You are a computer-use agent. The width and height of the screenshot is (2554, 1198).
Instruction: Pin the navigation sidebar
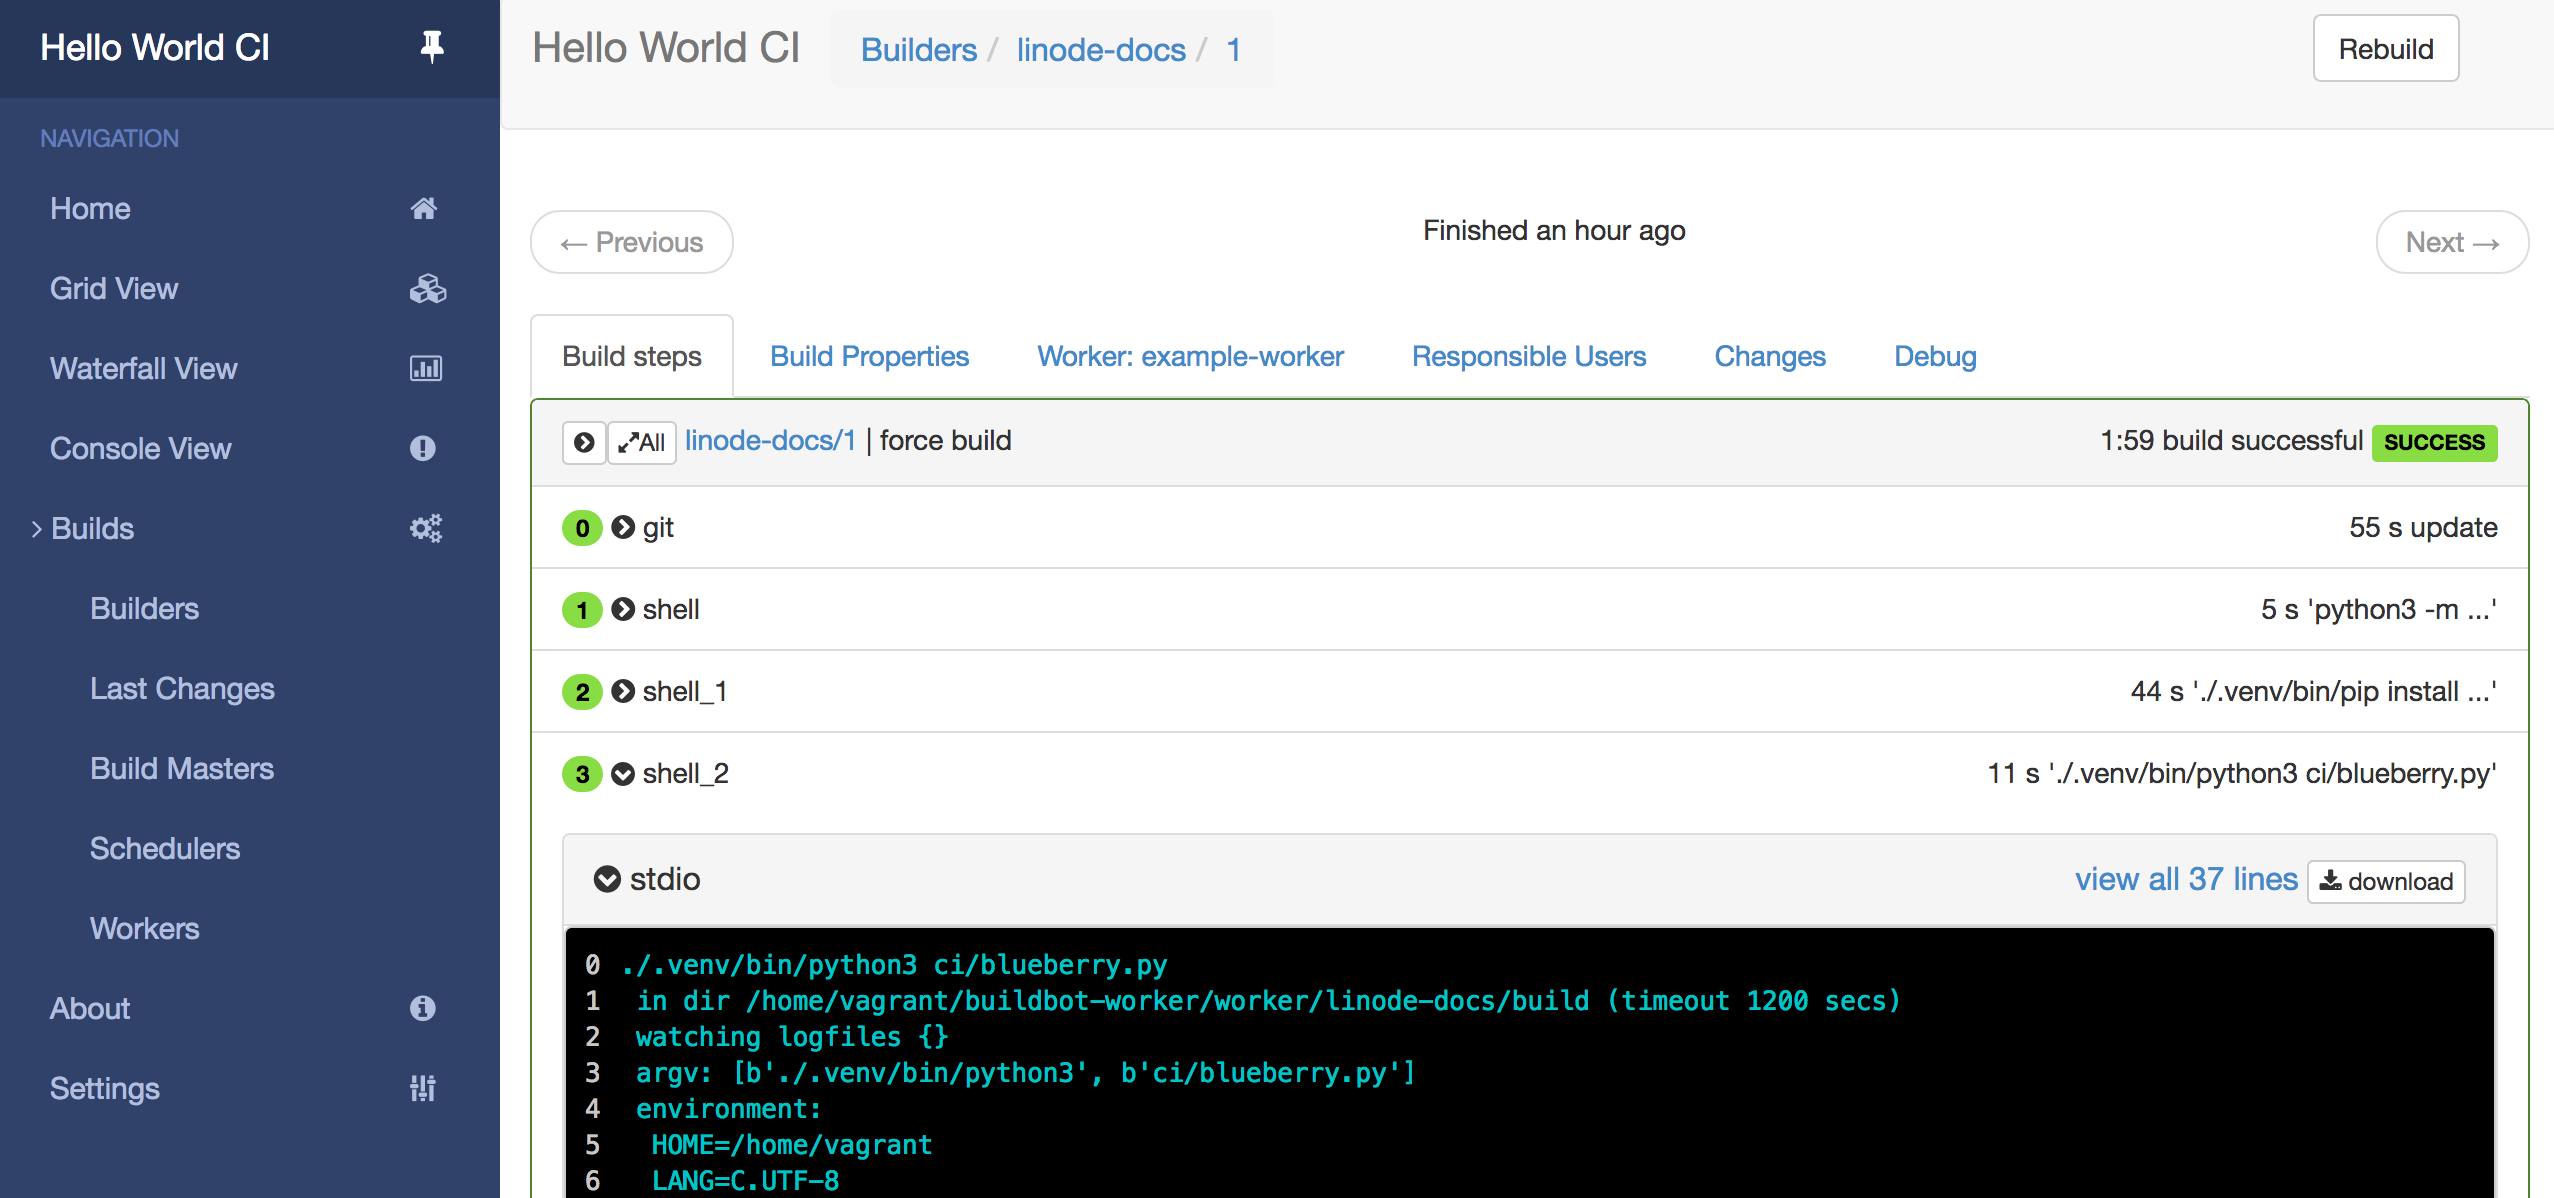click(x=431, y=46)
